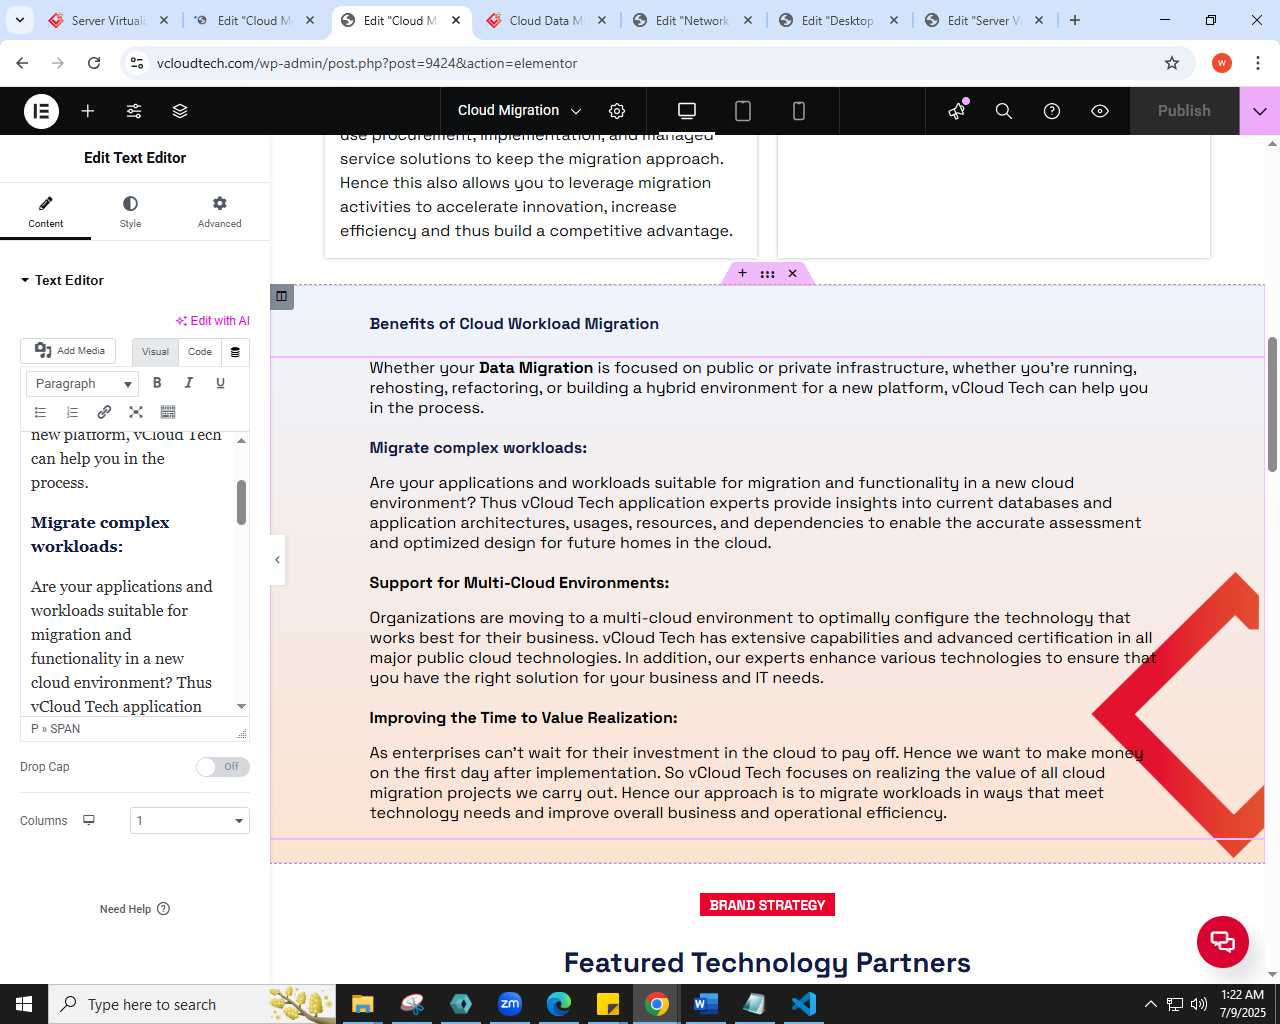Click the text editor resize grip

(241, 733)
